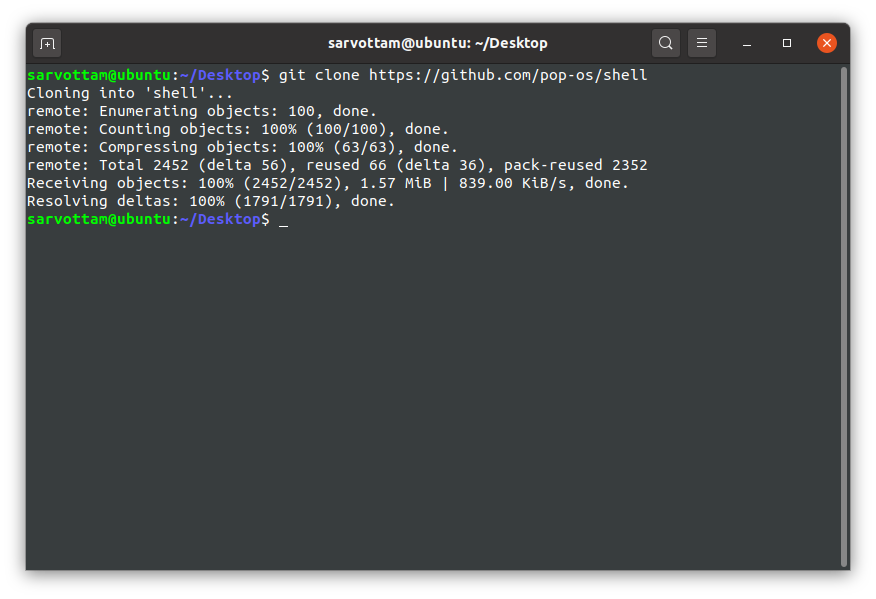This screenshot has height=599, width=876.
Task: Click the last prompt line with the cursor
Action: coord(158,219)
